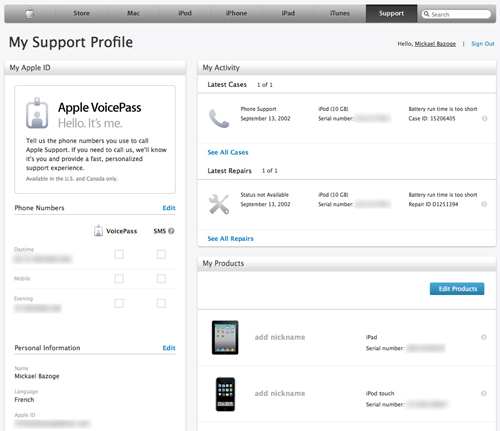
Task: Click the search magnifier icon
Action: (426, 14)
